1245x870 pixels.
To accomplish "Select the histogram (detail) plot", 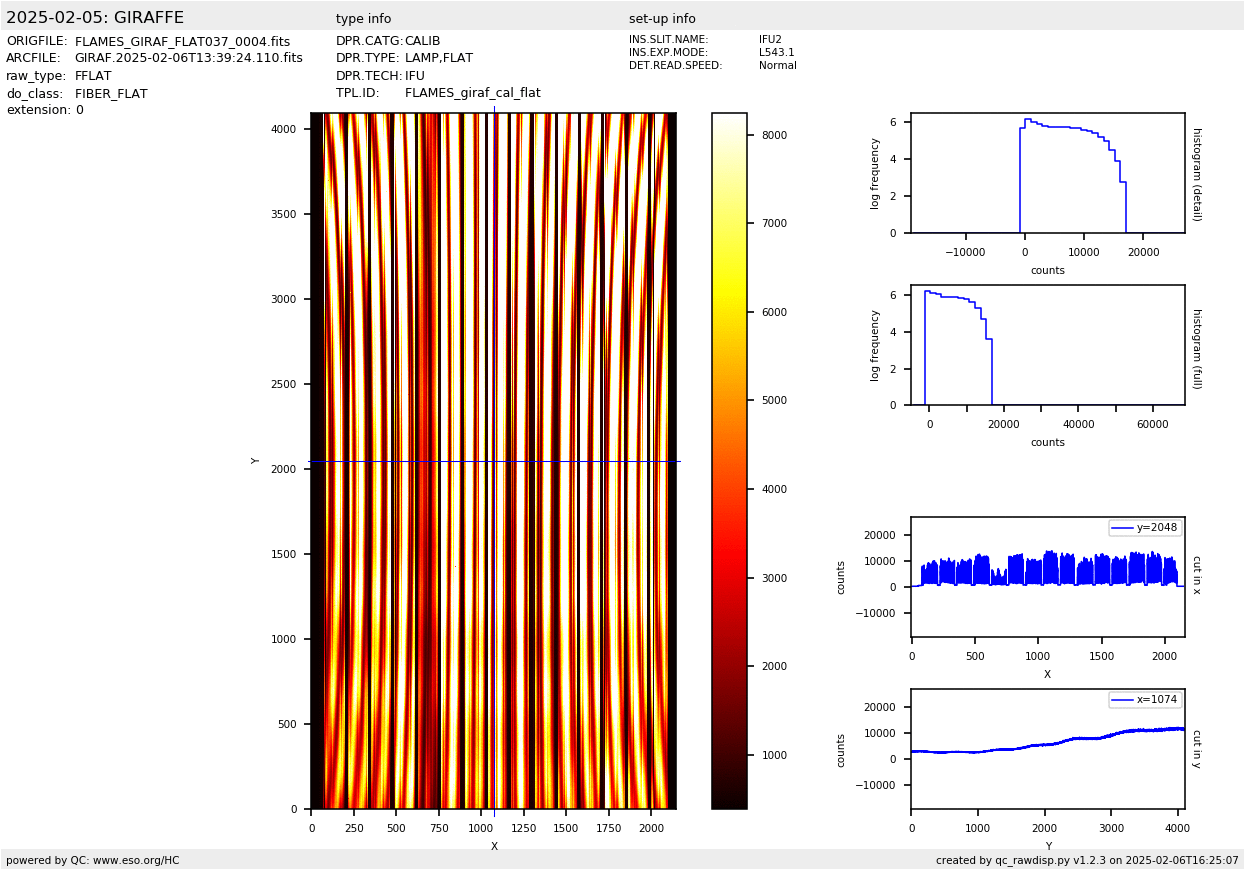I will [x=1047, y=173].
